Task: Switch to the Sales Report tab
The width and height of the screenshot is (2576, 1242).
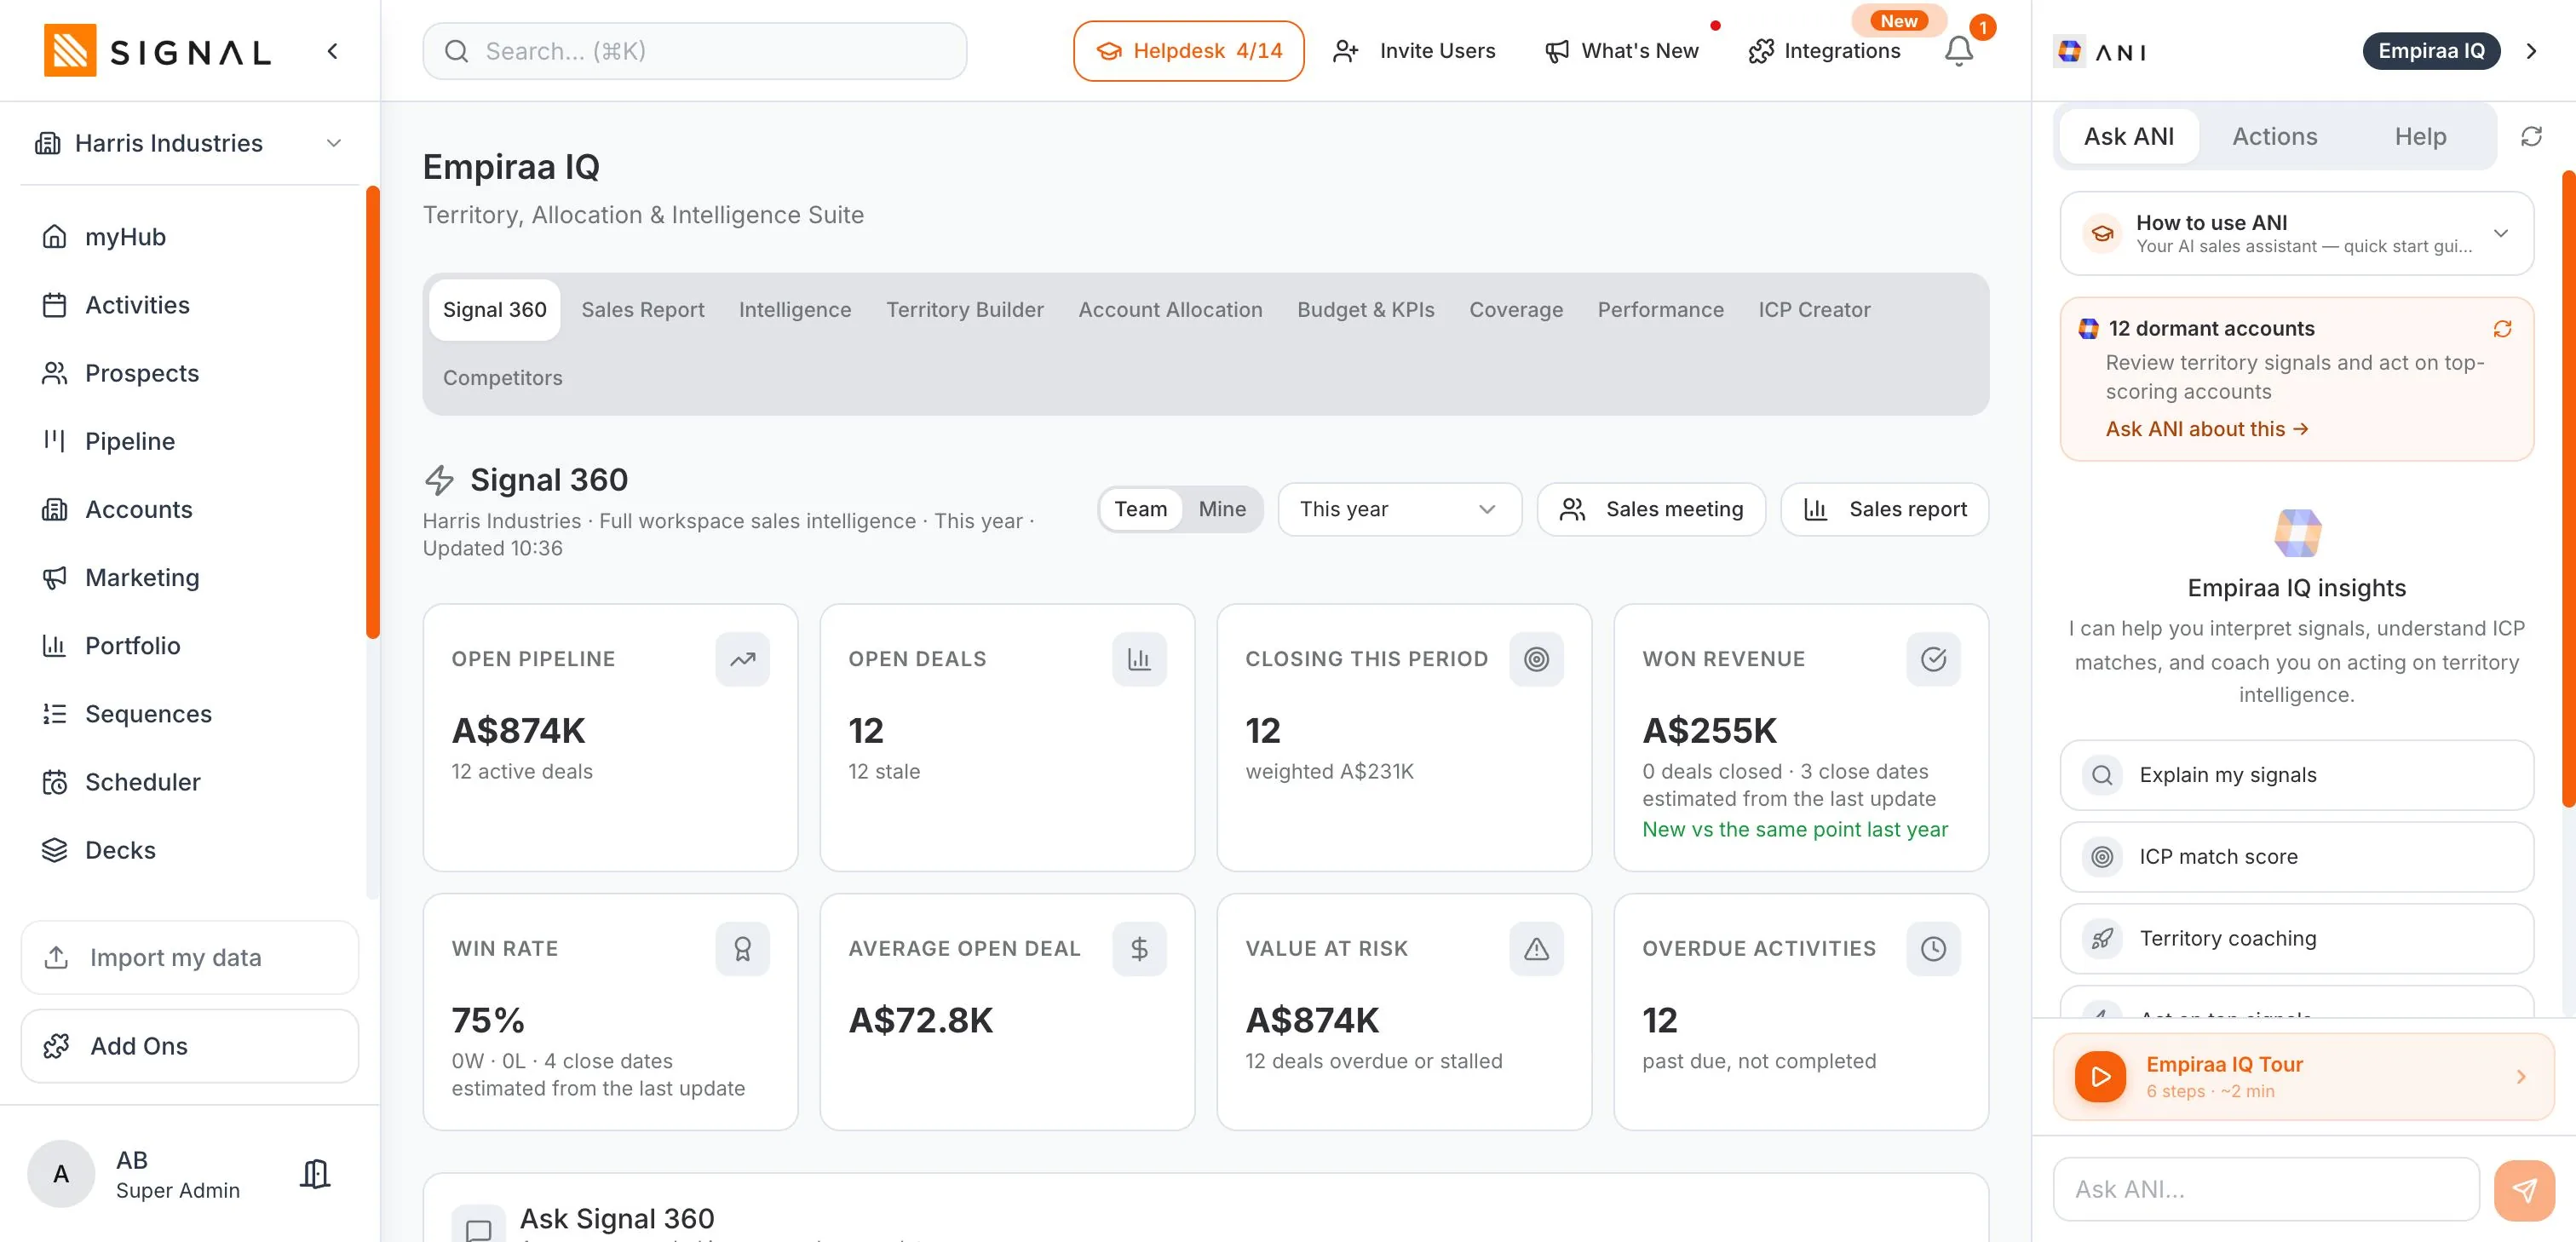Action: [642, 310]
